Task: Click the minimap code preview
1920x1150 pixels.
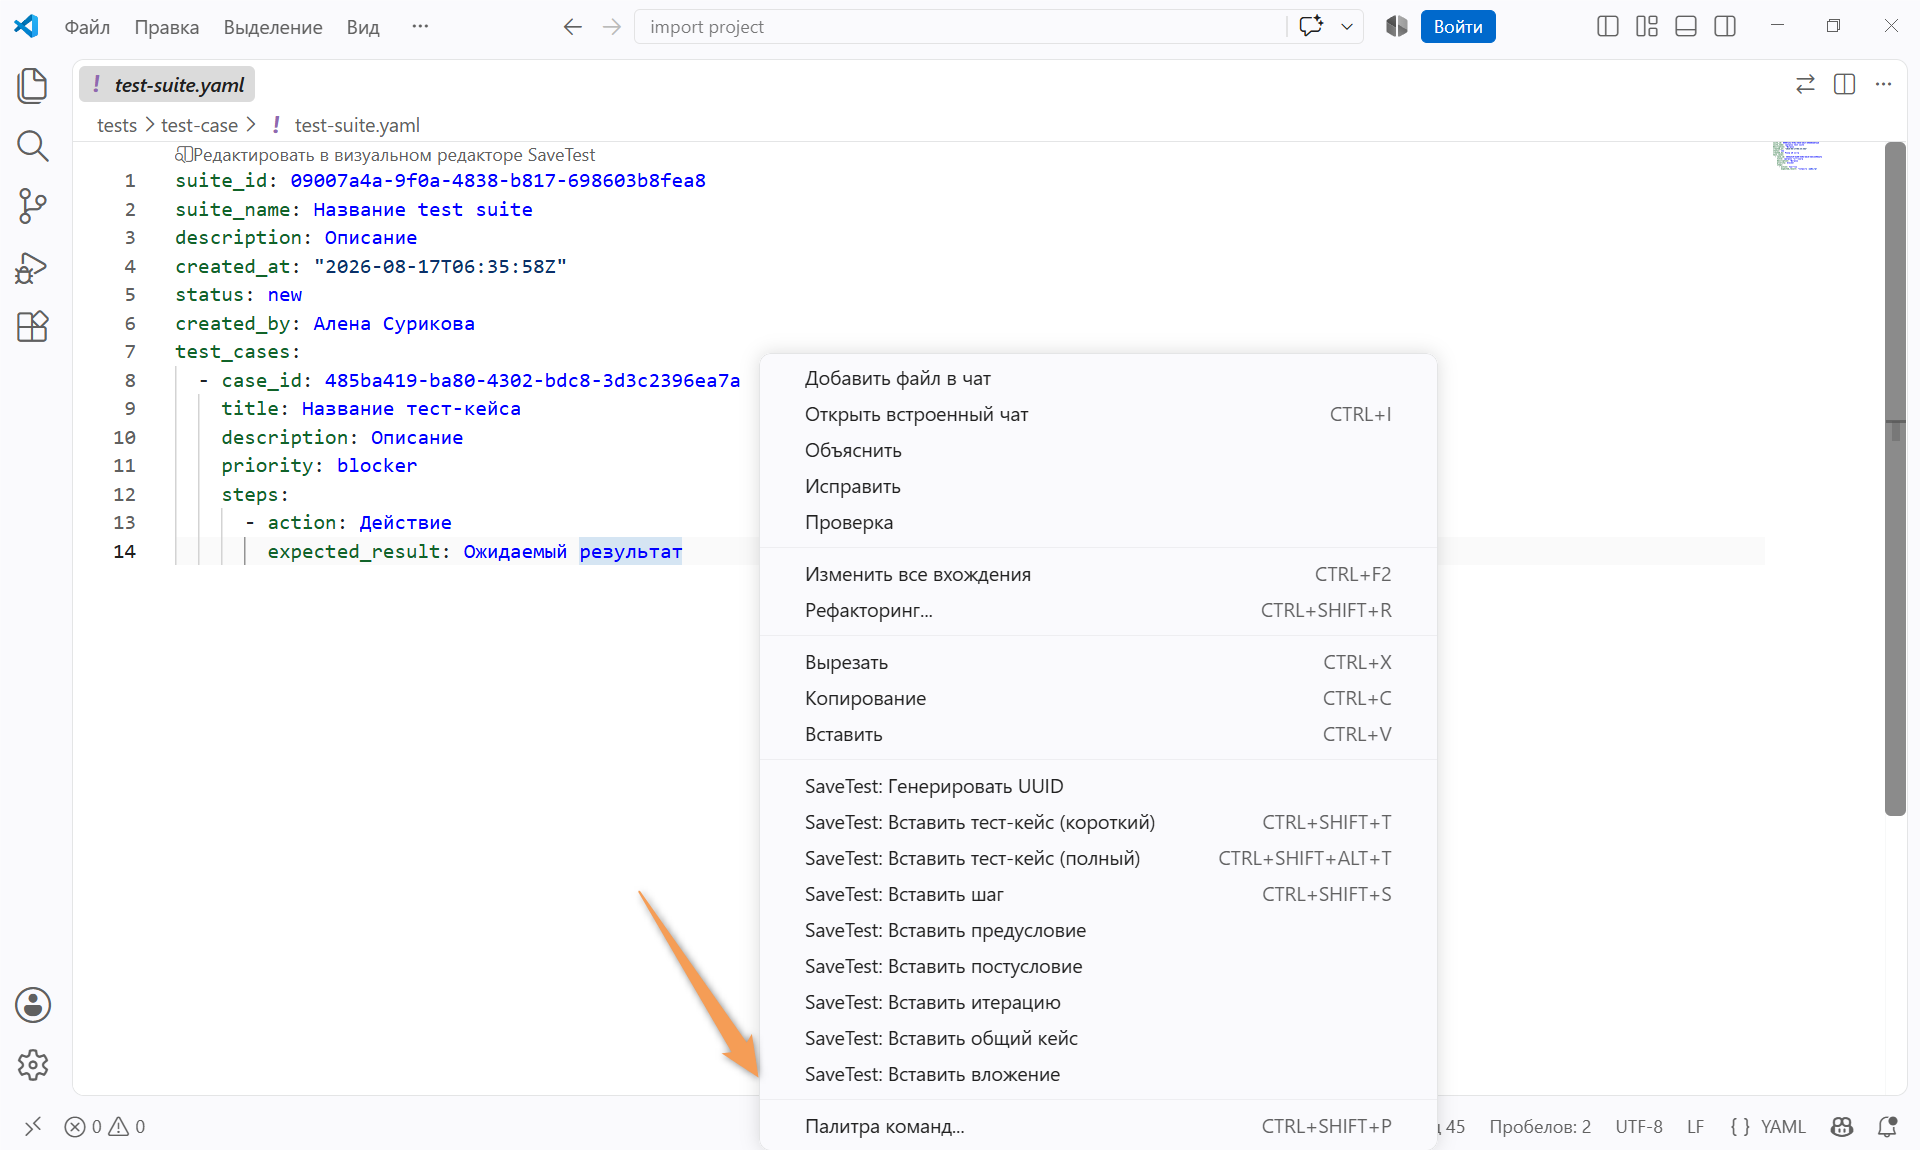Action: 1798,156
